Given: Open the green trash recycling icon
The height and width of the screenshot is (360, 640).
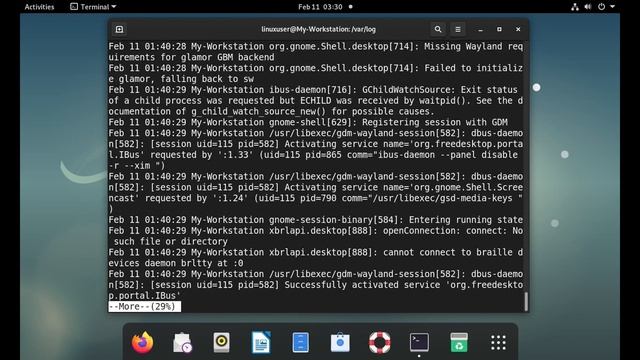Looking at the screenshot, I should click(459, 342).
